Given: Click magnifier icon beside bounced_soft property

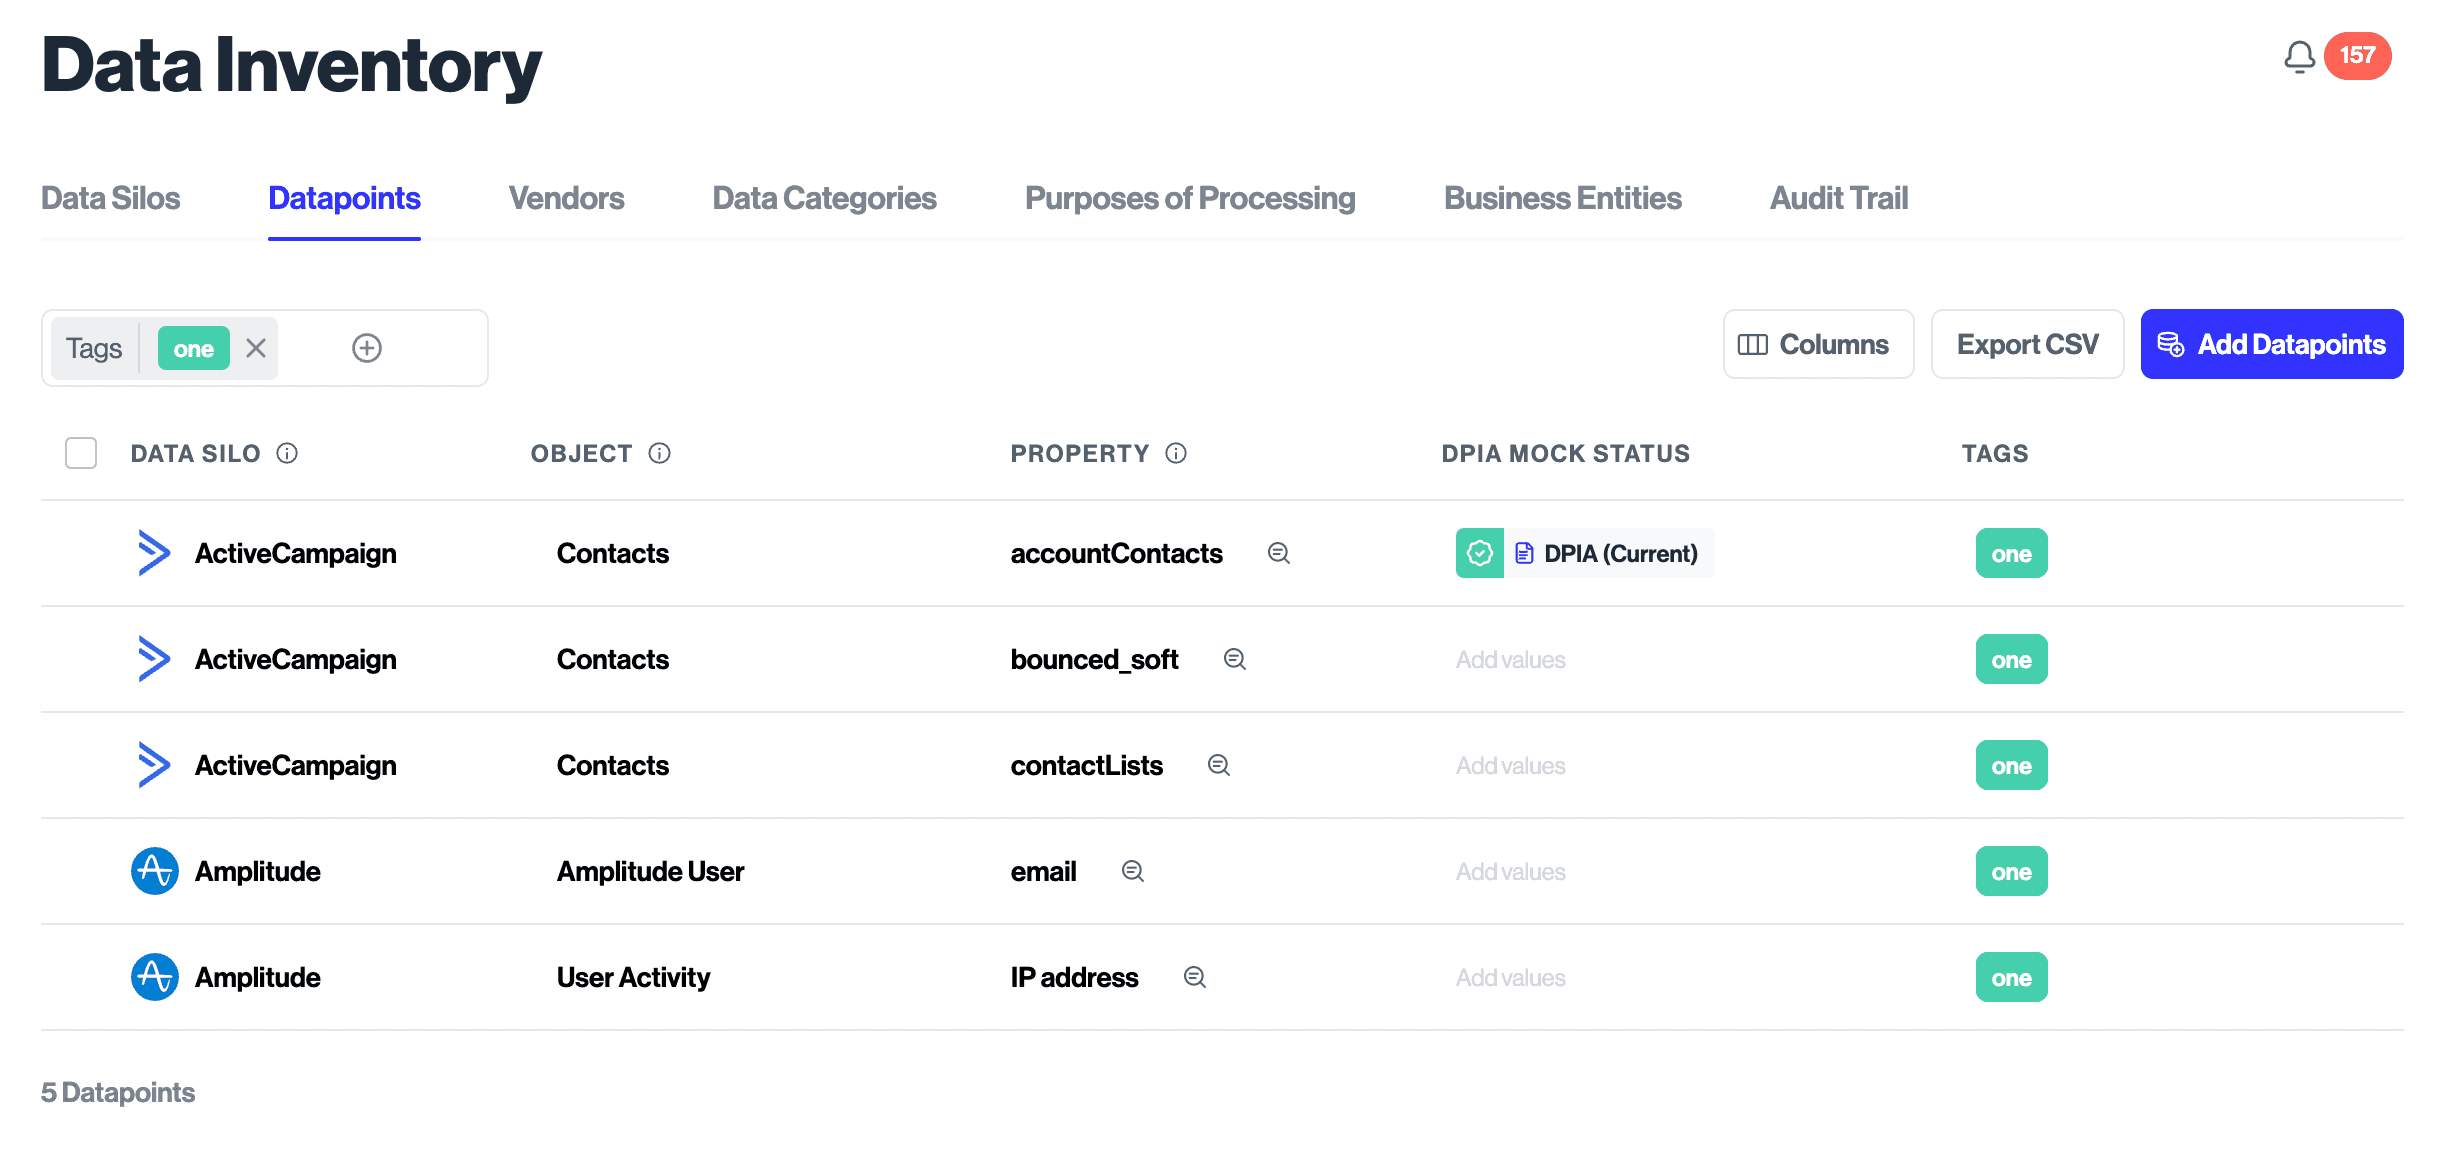Looking at the screenshot, I should pos(1234,659).
